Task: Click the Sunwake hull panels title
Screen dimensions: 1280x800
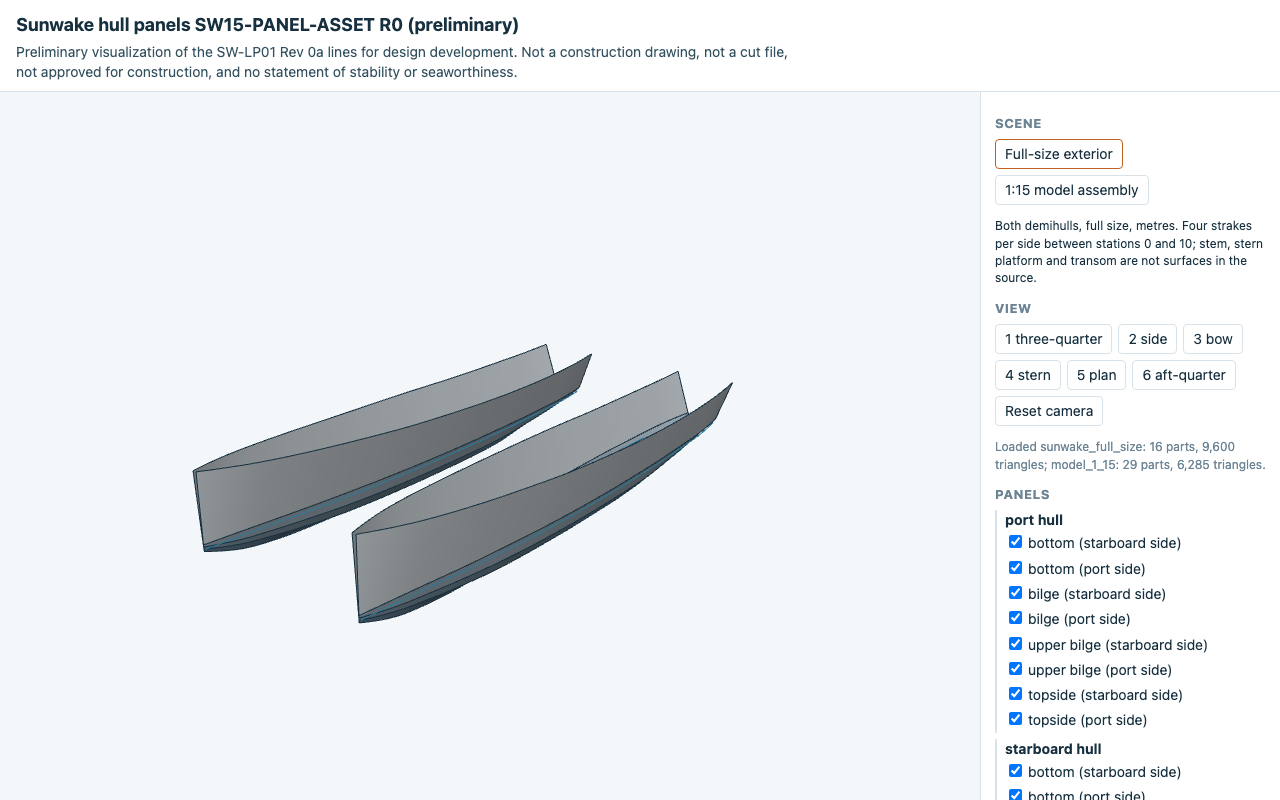Action: [x=267, y=25]
